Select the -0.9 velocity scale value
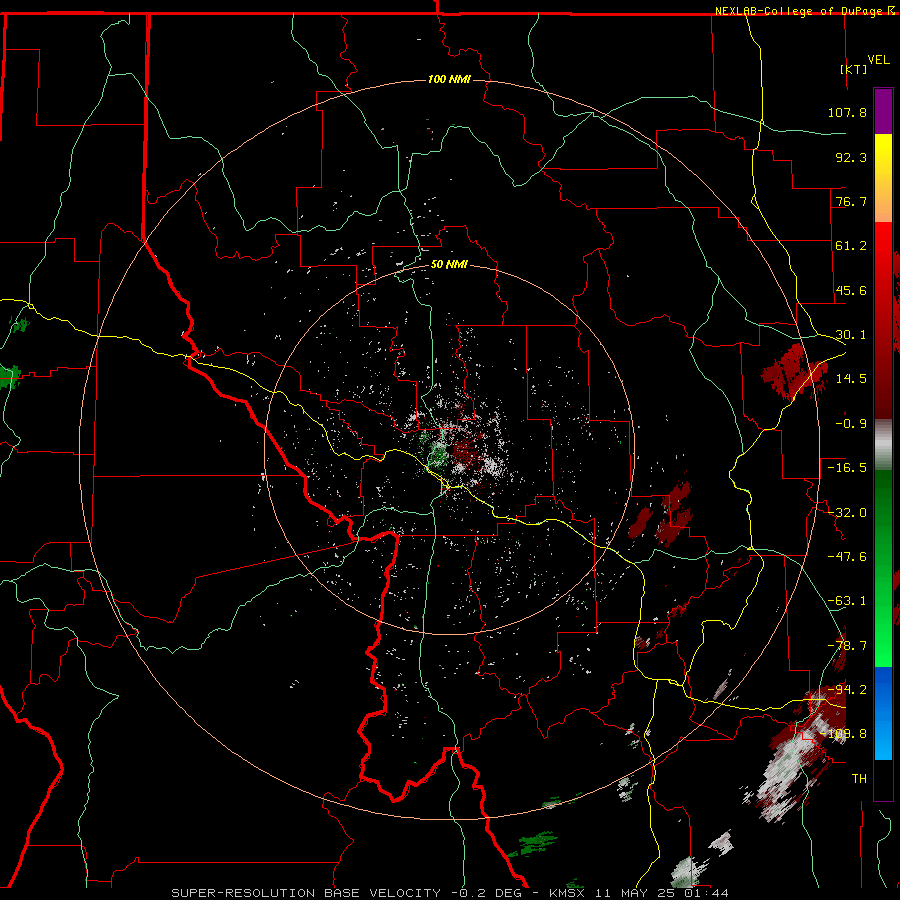Viewport: 900px width, 900px height. tap(851, 424)
